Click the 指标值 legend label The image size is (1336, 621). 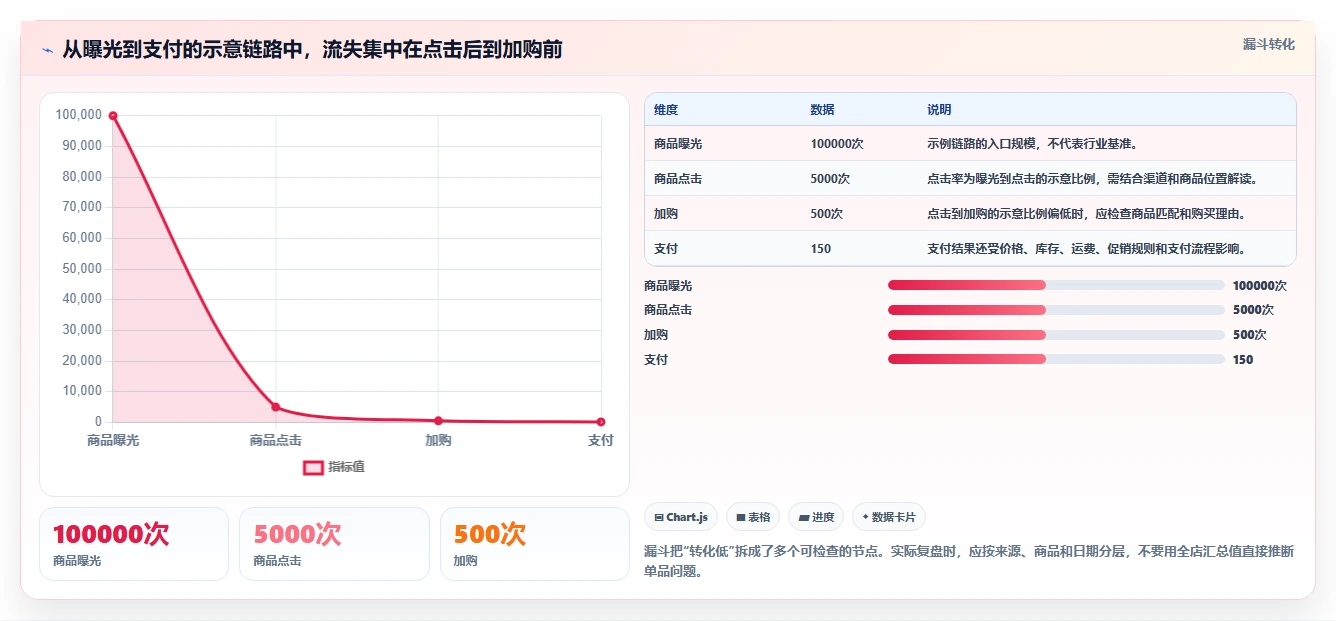pos(347,467)
